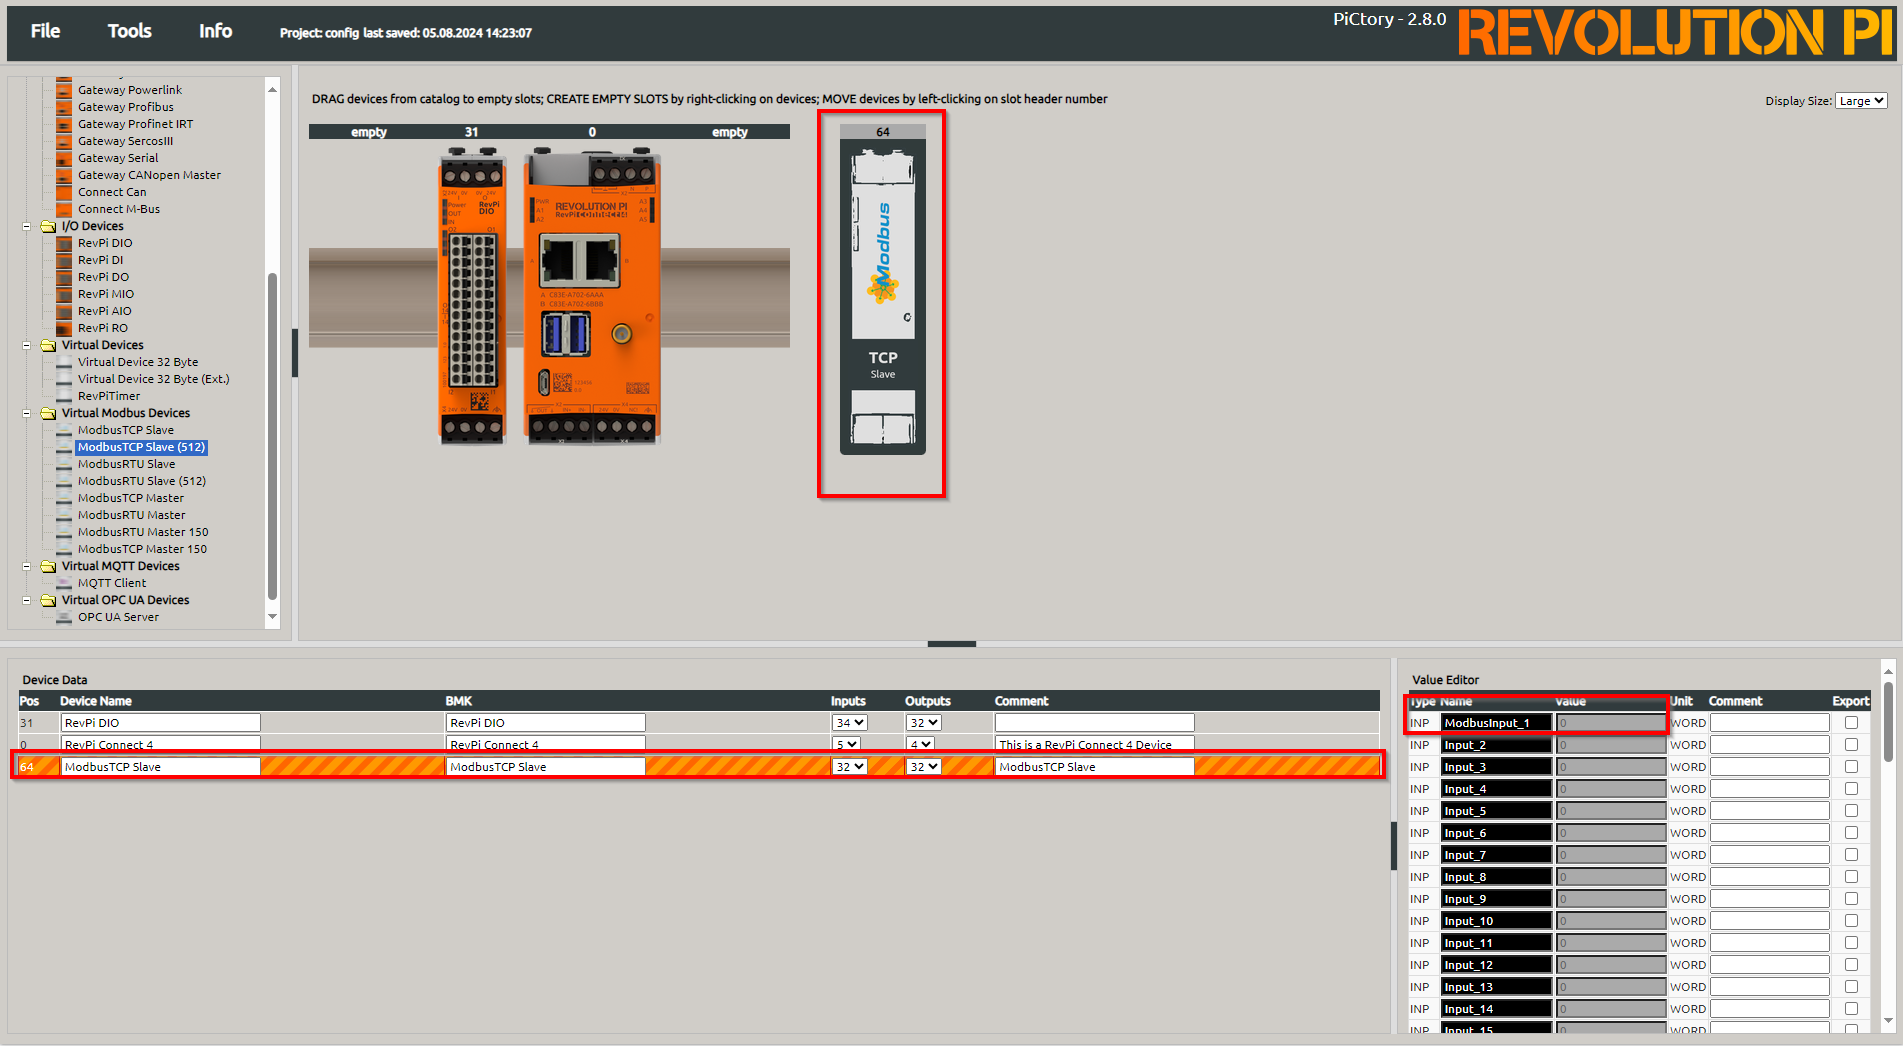Edit the Comment field of RevPi DIO row
The width and height of the screenshot is (1903, 1046).
[1094, 723]
